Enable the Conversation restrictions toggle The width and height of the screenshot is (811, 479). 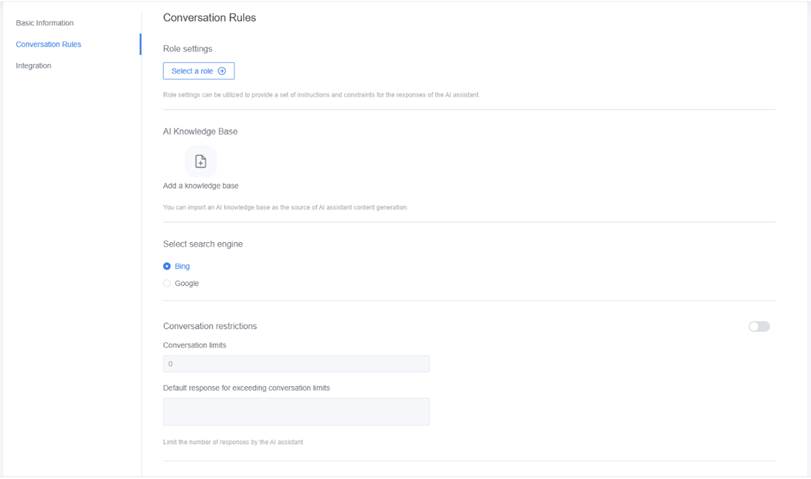[758, 326]
